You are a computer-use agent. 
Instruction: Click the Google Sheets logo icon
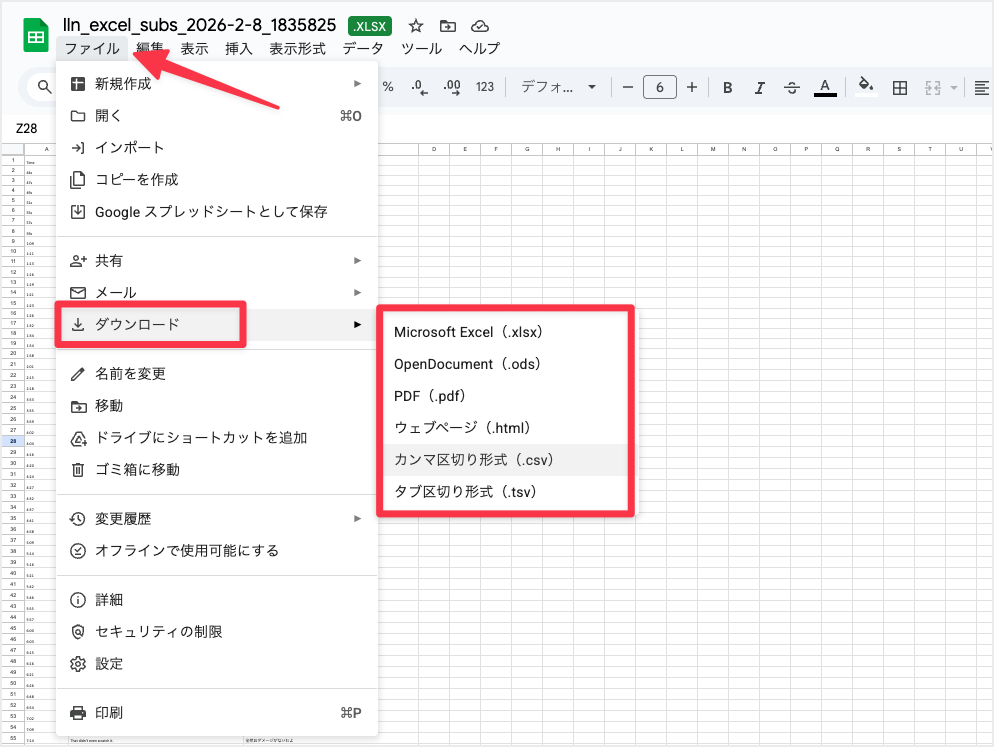[34, 34]
